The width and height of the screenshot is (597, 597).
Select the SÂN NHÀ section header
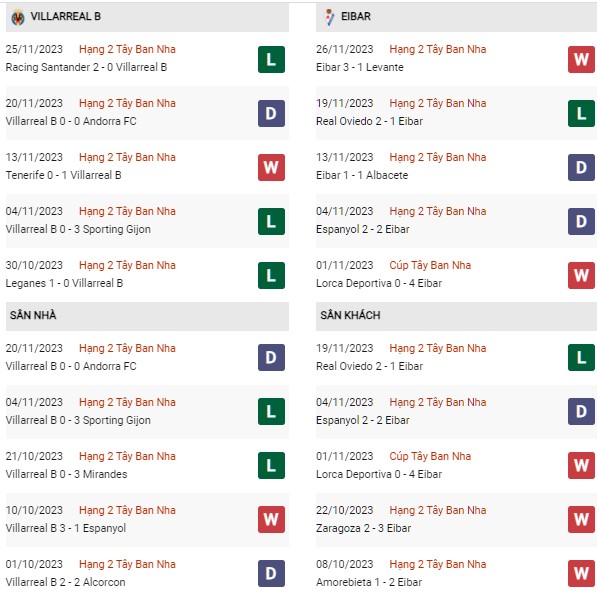coord(147,316)
